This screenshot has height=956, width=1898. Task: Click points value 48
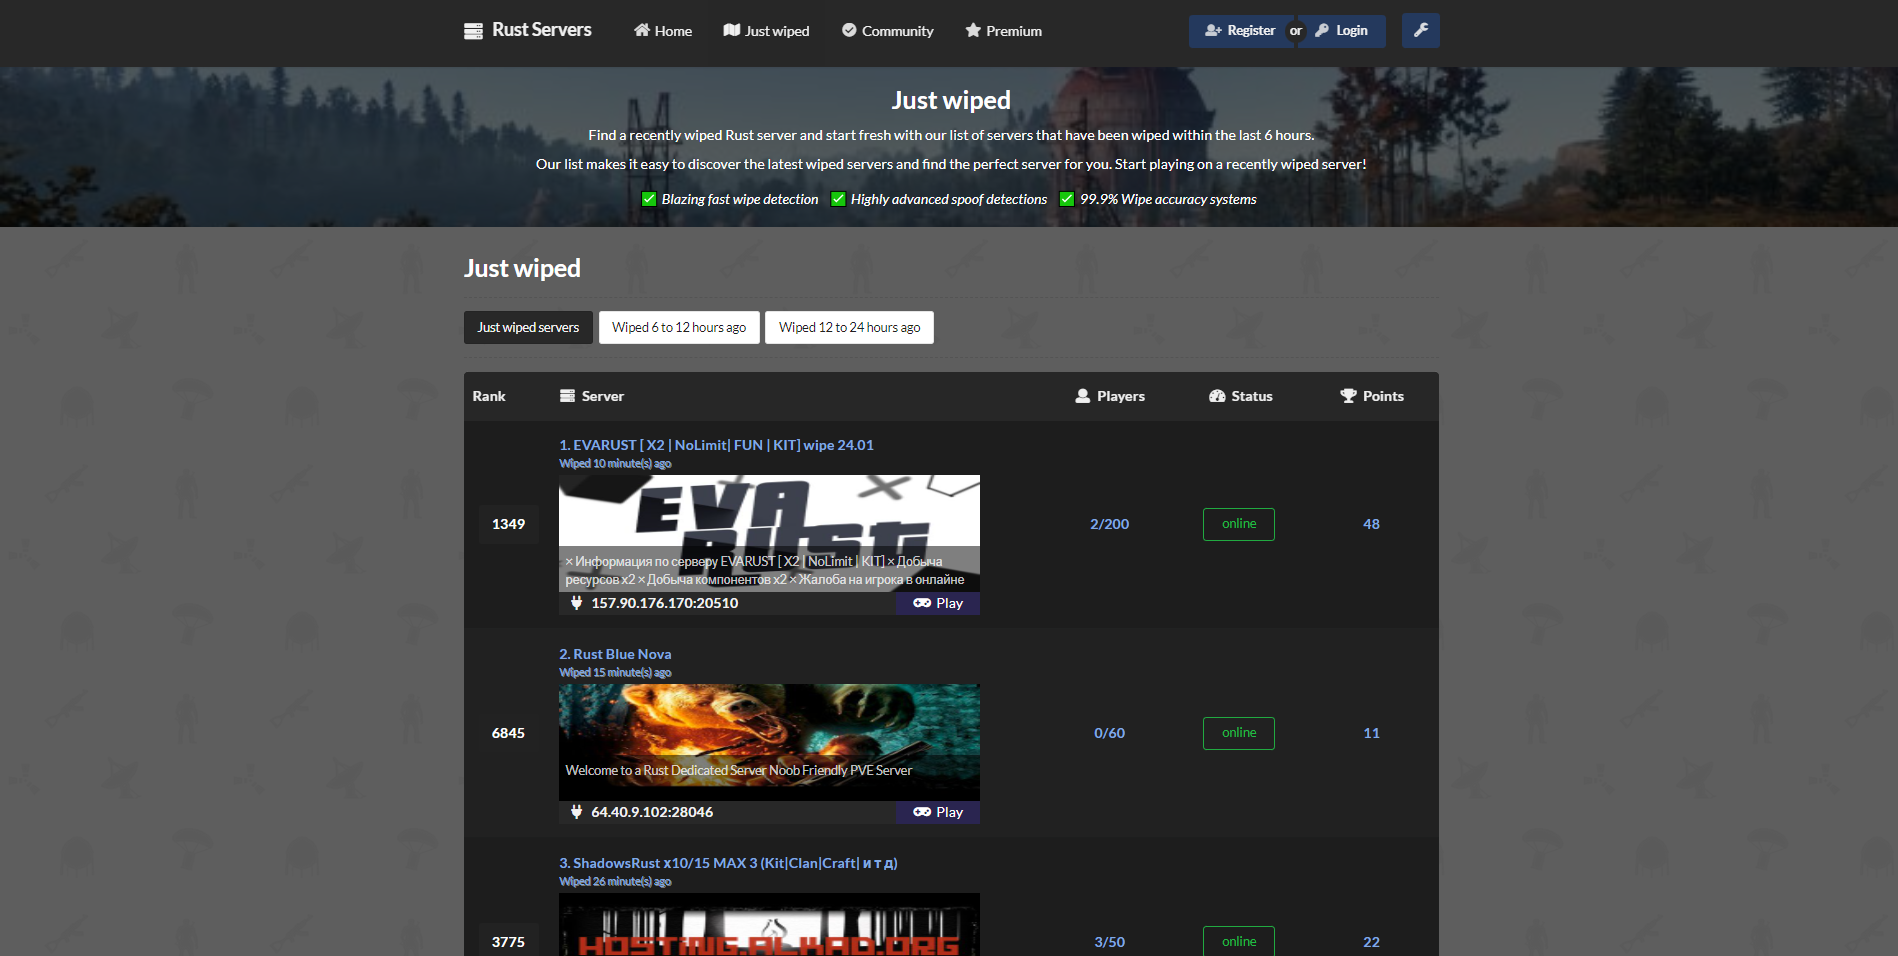(1372, 524)
